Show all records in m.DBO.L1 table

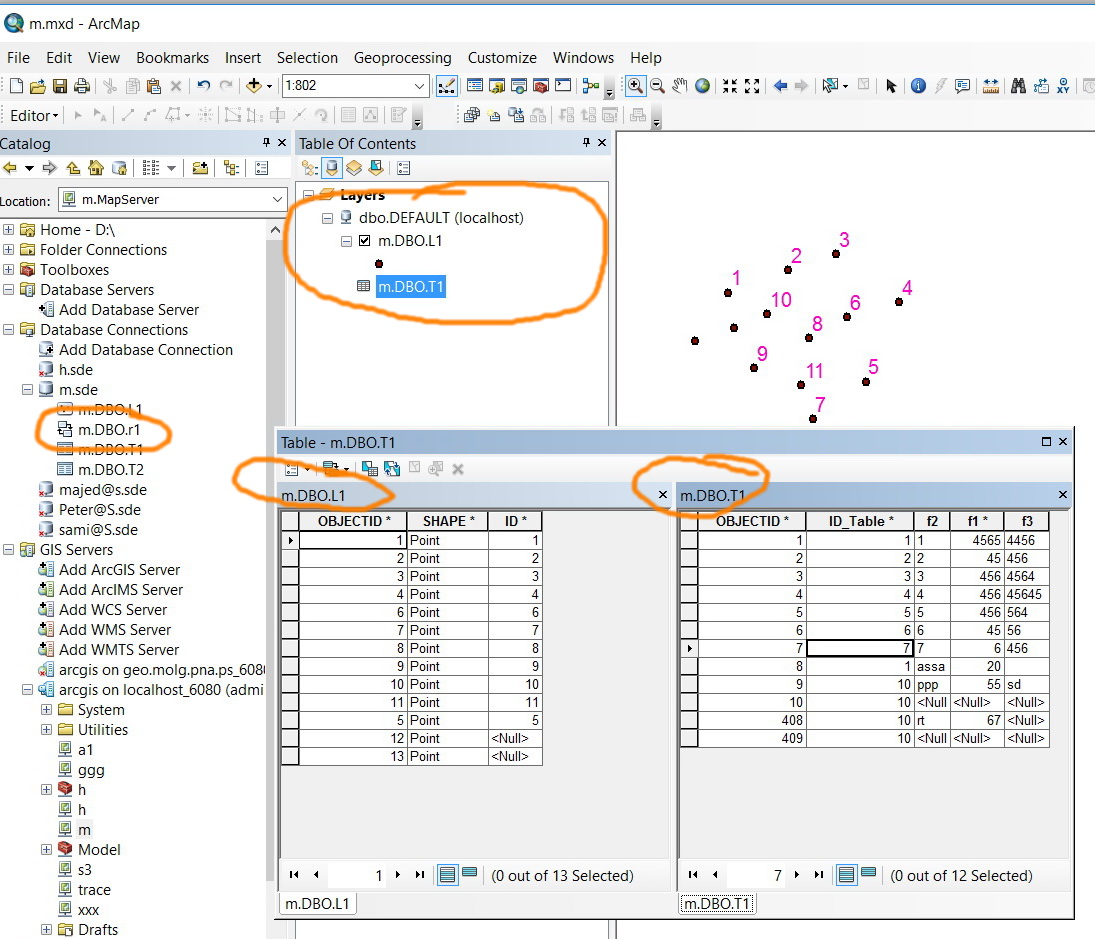[448, 875]
